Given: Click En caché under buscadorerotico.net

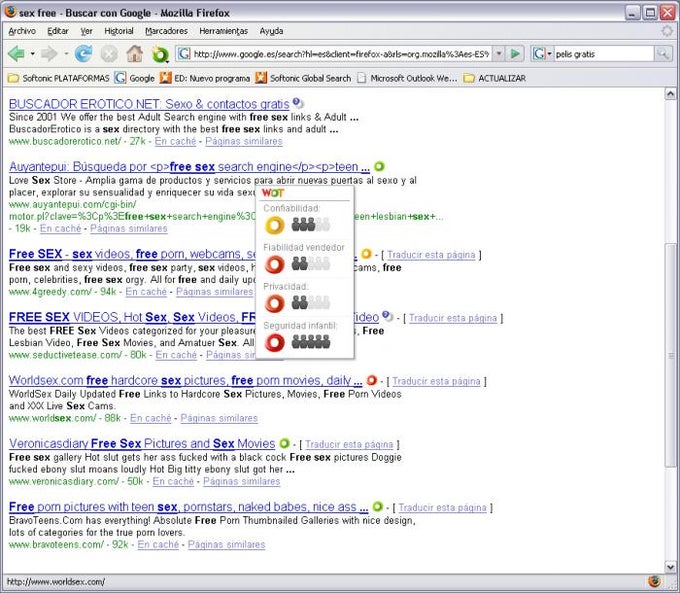Looking at the screenshot, I should [176, 141].
